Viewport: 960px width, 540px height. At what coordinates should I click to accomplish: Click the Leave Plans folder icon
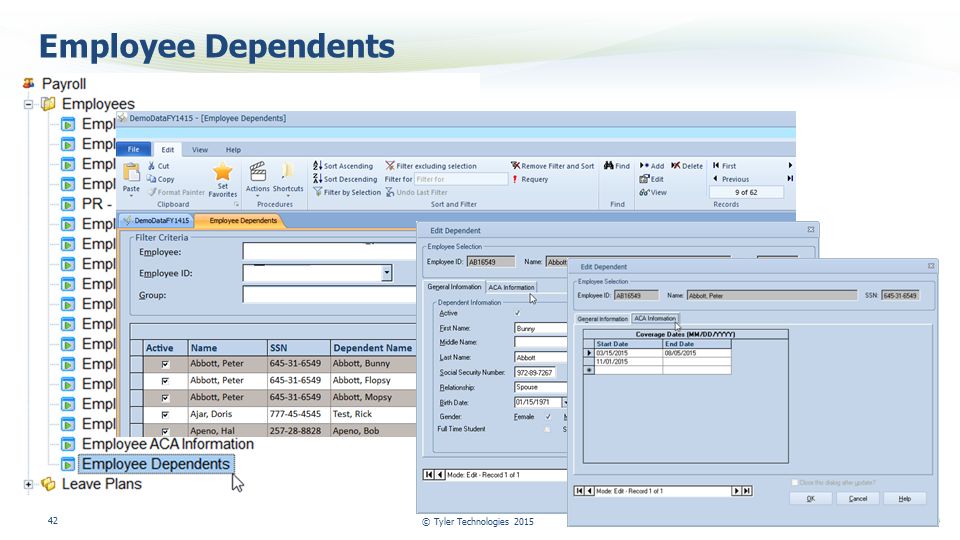[x=48, y=484]
